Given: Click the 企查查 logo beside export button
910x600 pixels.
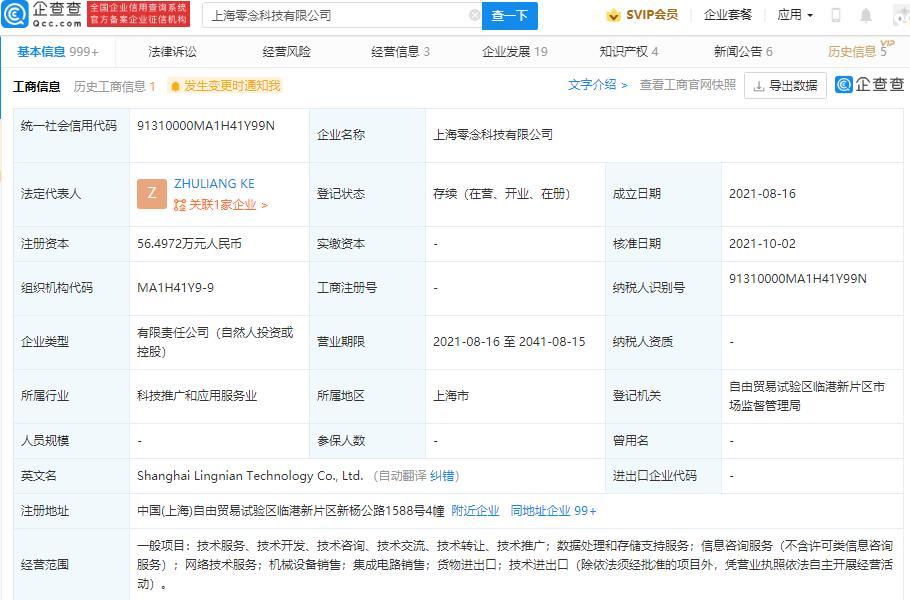Looking at the screenshot, I should (869, 85).
